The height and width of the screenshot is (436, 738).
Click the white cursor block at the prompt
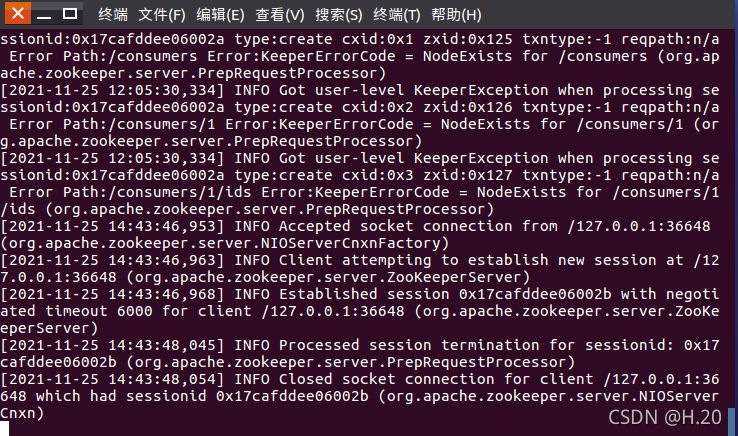coord(4,429)
